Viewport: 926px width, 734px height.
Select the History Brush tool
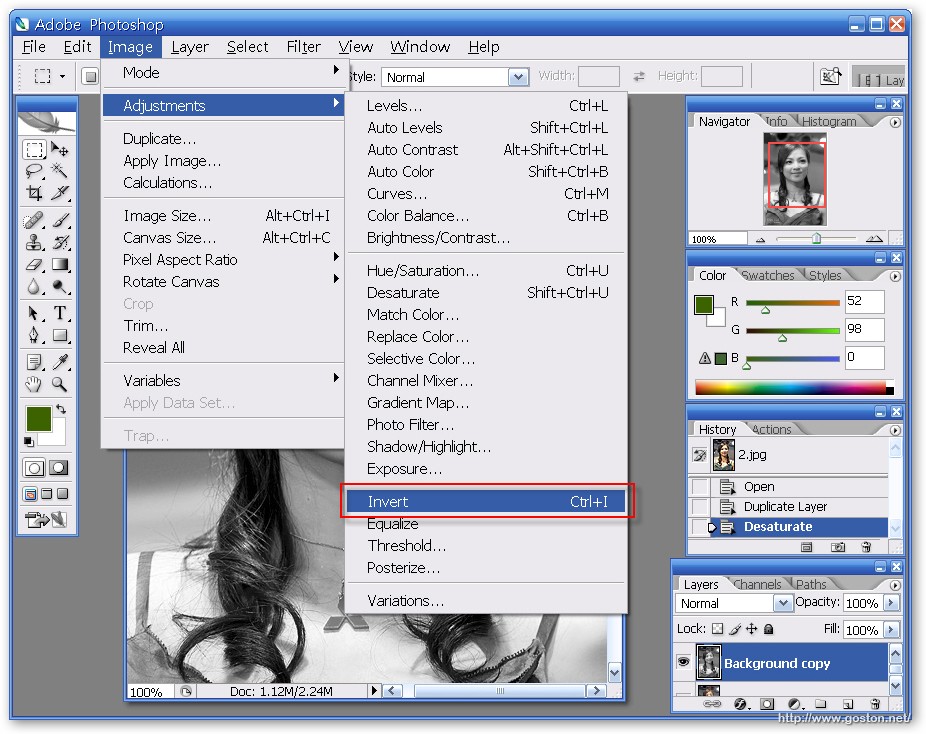pos(60,242)
